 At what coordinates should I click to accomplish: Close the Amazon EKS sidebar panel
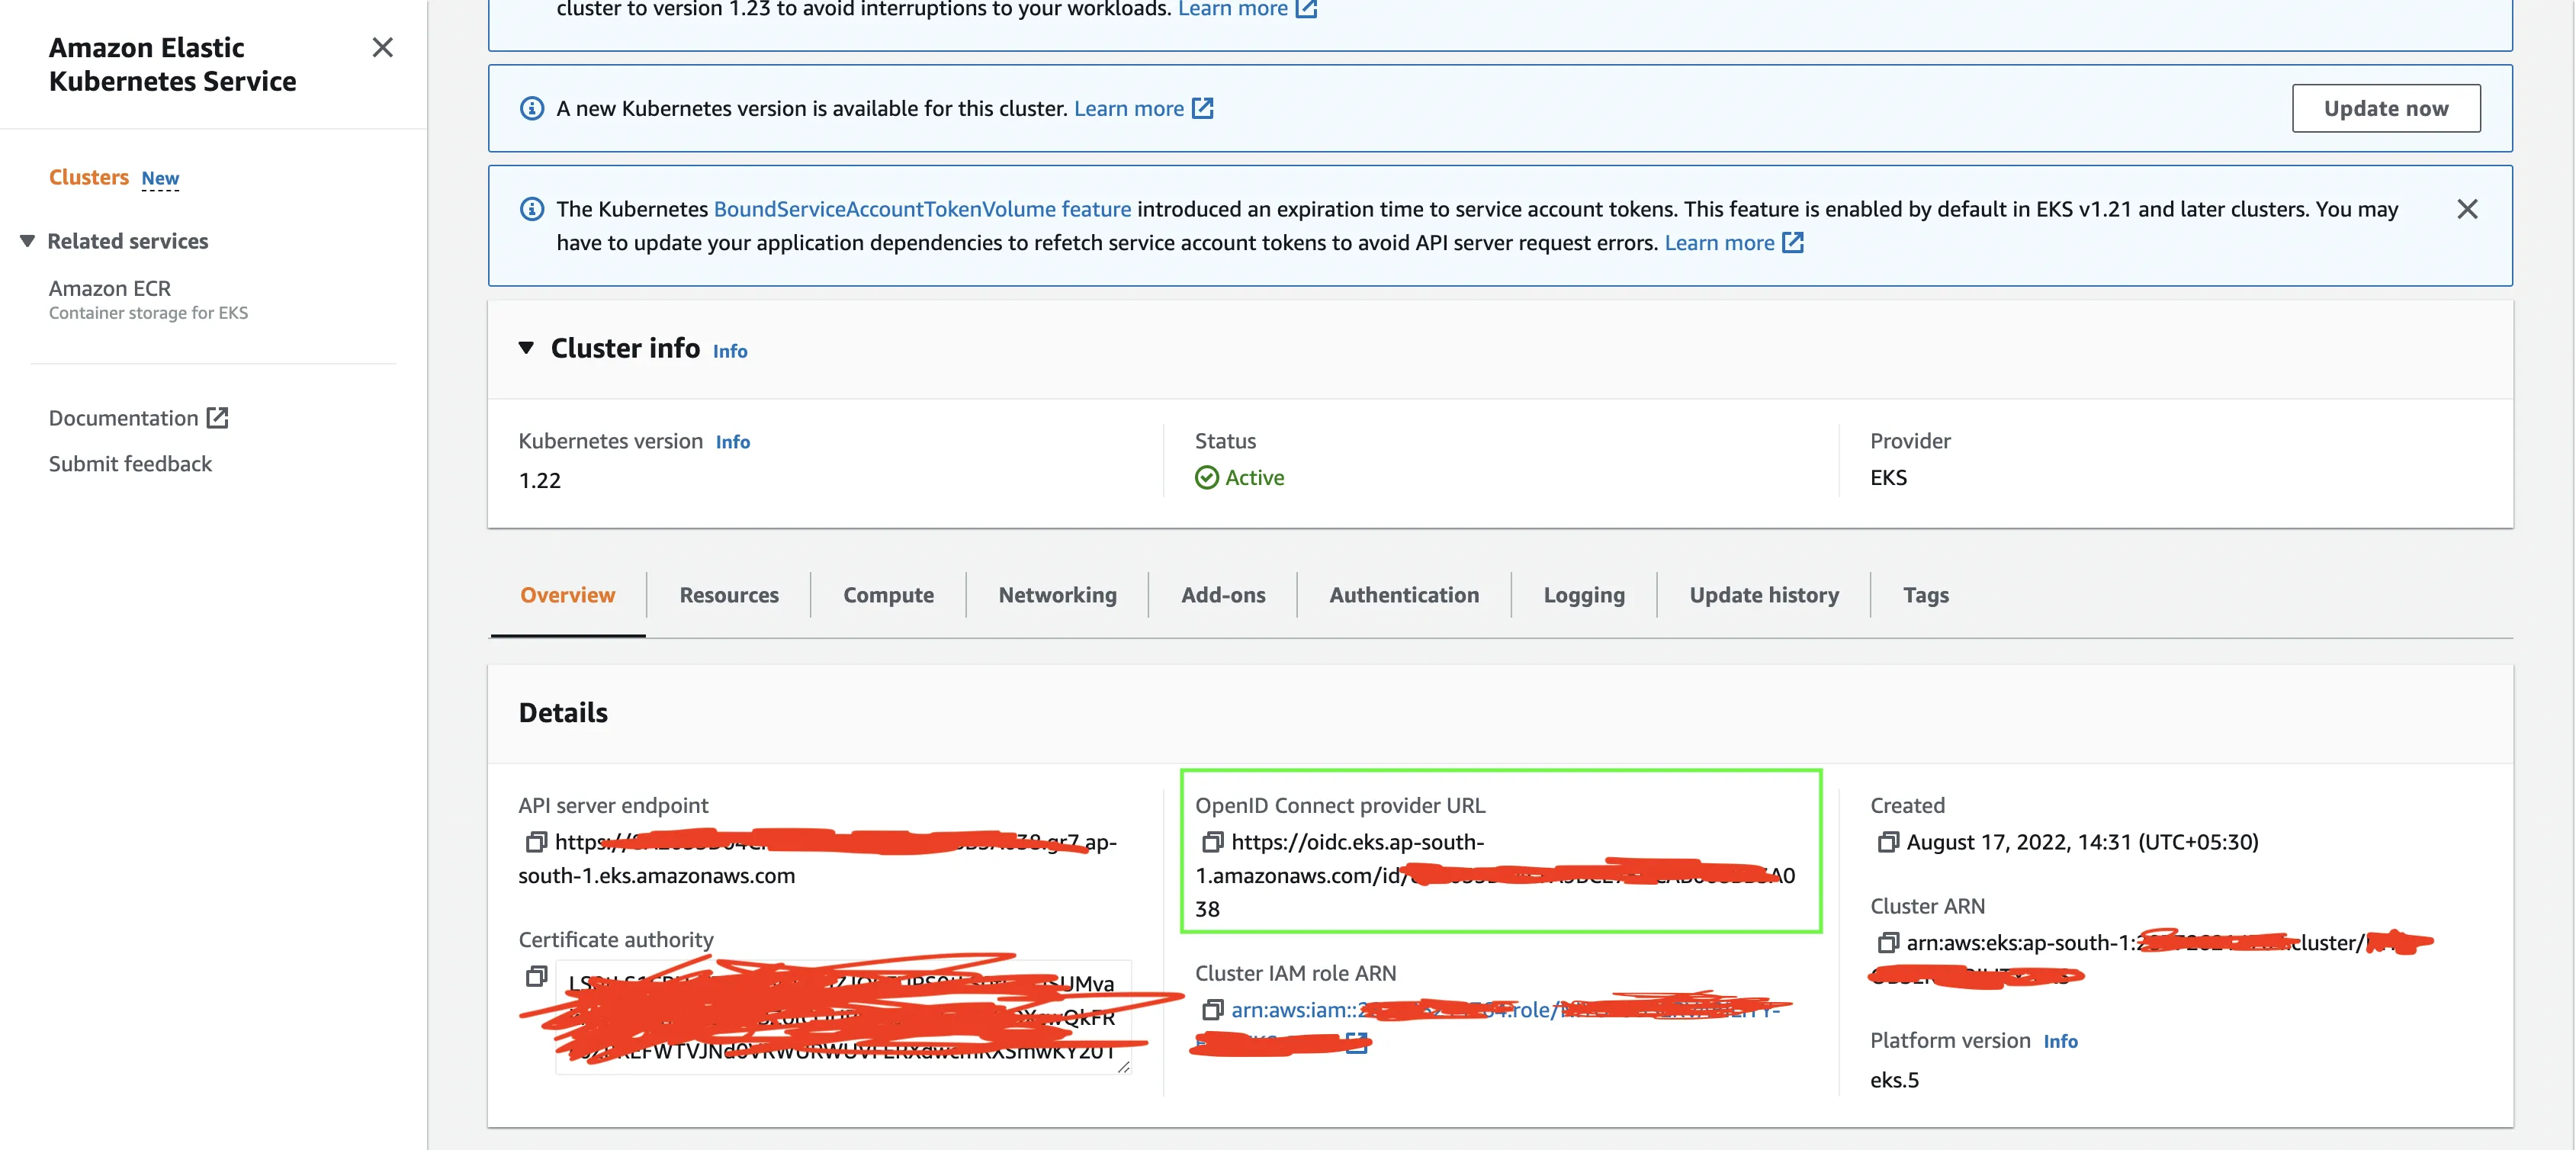pos(382,47)
